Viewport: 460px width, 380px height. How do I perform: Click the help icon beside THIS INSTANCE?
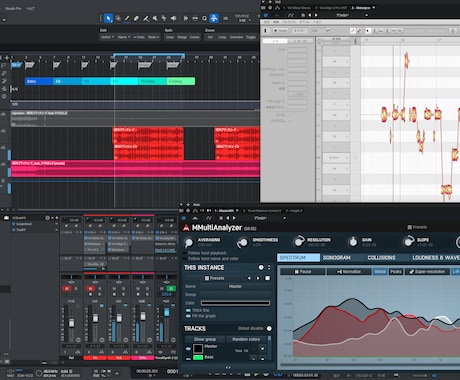(x=261, y=267)
